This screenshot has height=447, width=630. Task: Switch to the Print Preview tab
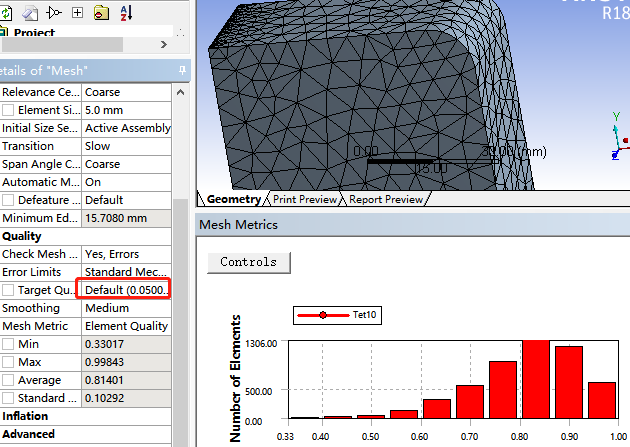[305, 199]
